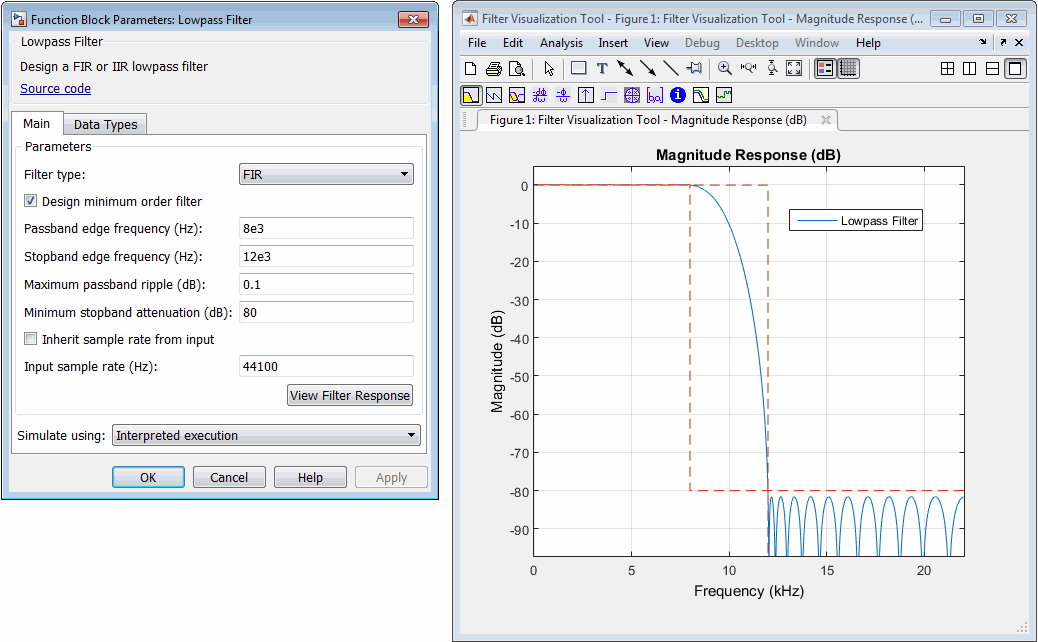
Task: Click the Insert Text tool icon
Action: 602,69
